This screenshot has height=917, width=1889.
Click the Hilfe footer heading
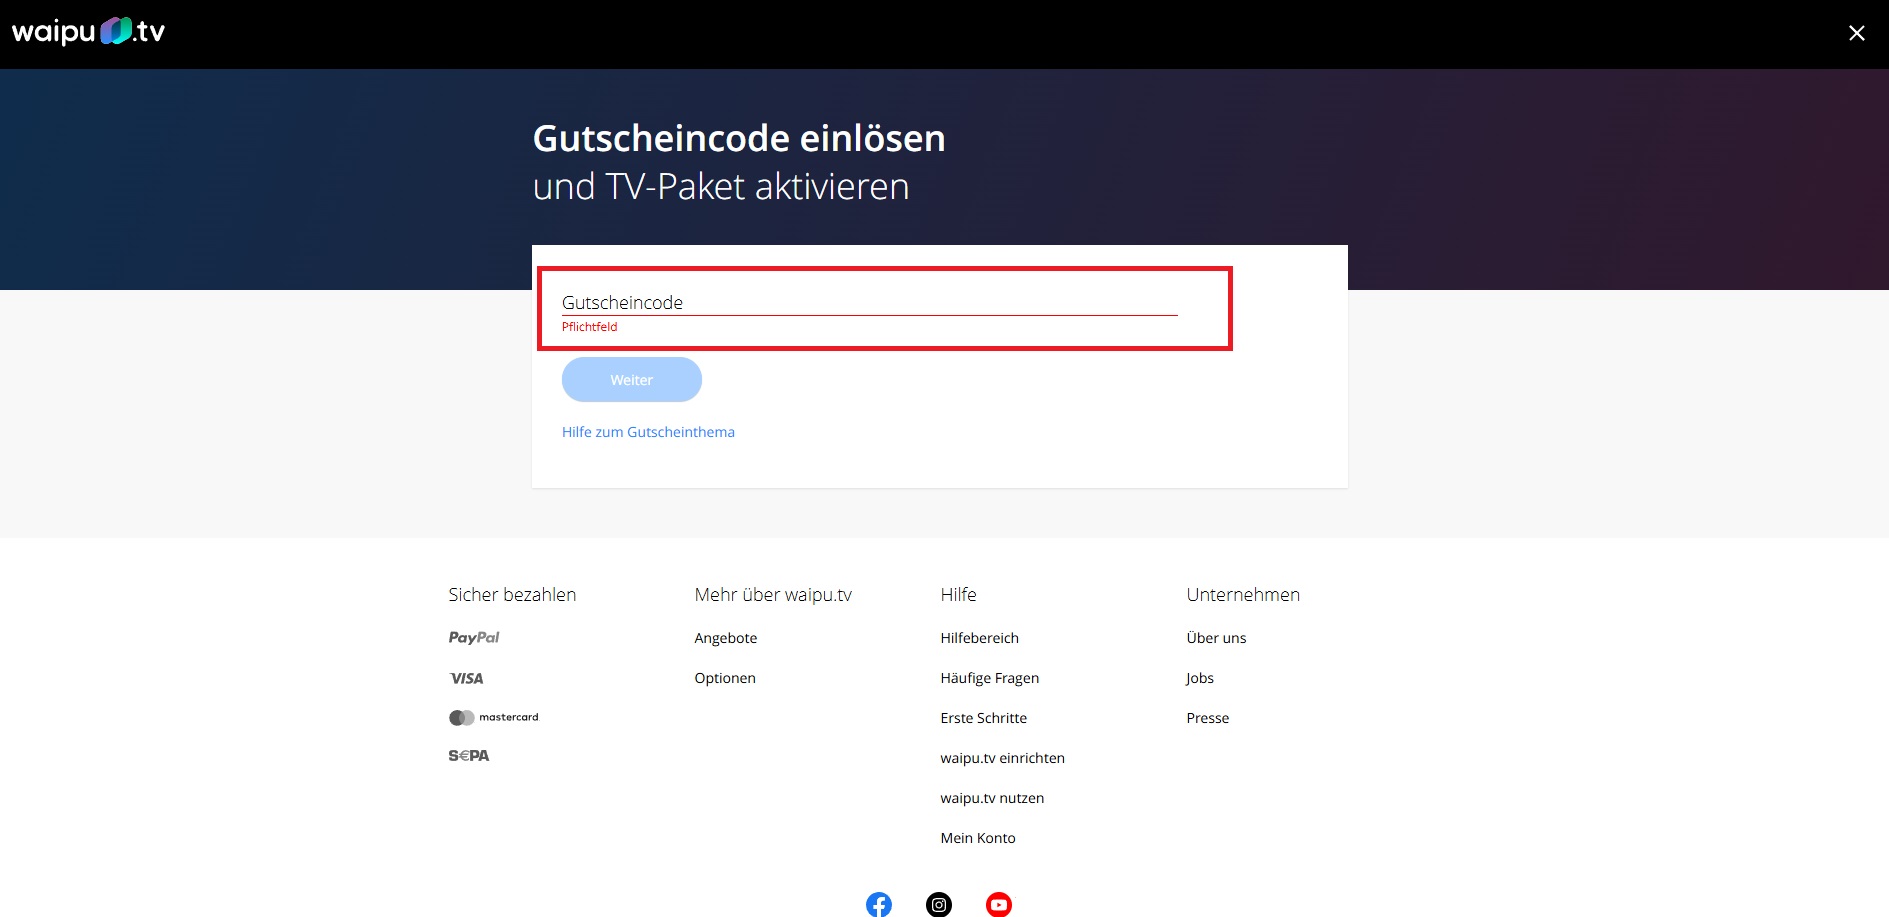958,595
